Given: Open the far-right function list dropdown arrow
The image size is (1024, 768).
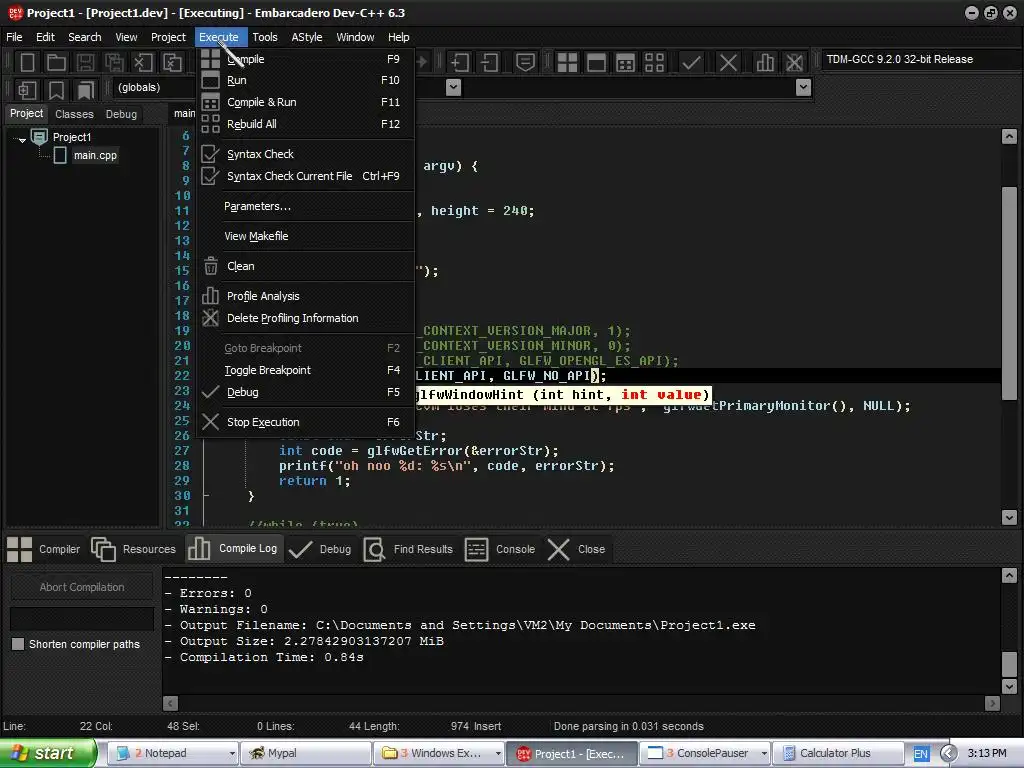Looking at the screenshot, I should [x=803, y=88].
